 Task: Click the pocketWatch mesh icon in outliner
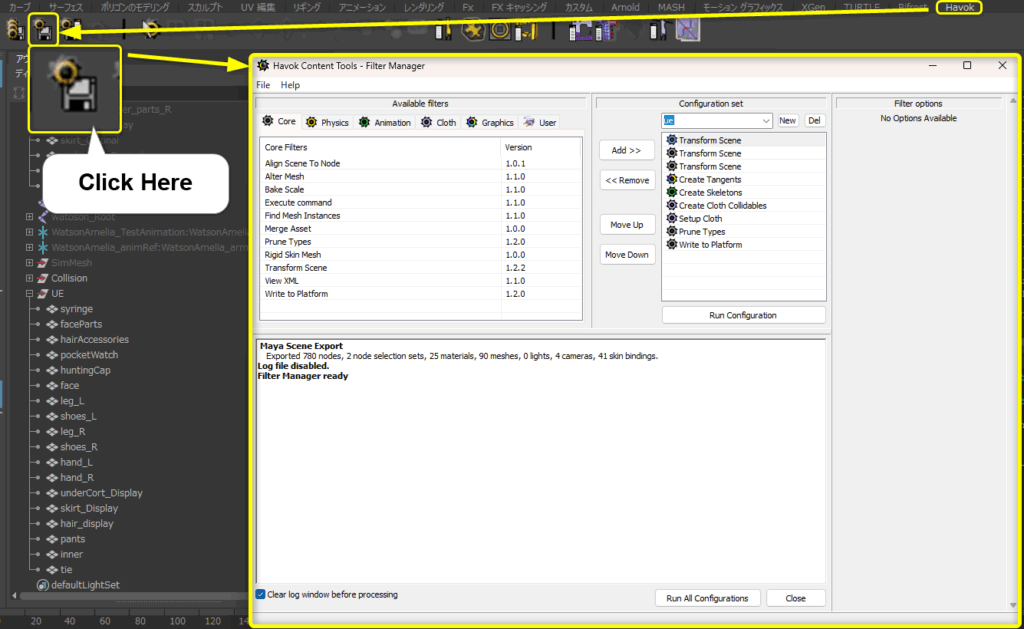(51, 355)
